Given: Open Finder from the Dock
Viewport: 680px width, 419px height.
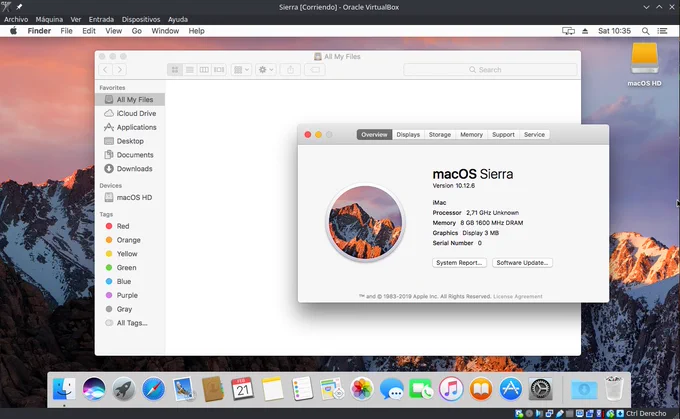Looking at the screenshot, I should pyautogui.click(x=64, y=389).
